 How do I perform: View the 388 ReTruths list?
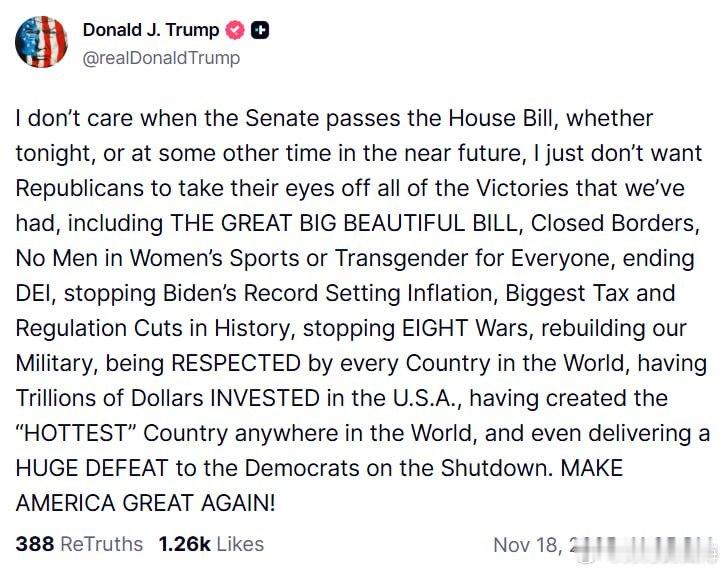pyautogui.click(x=79, y=544)
